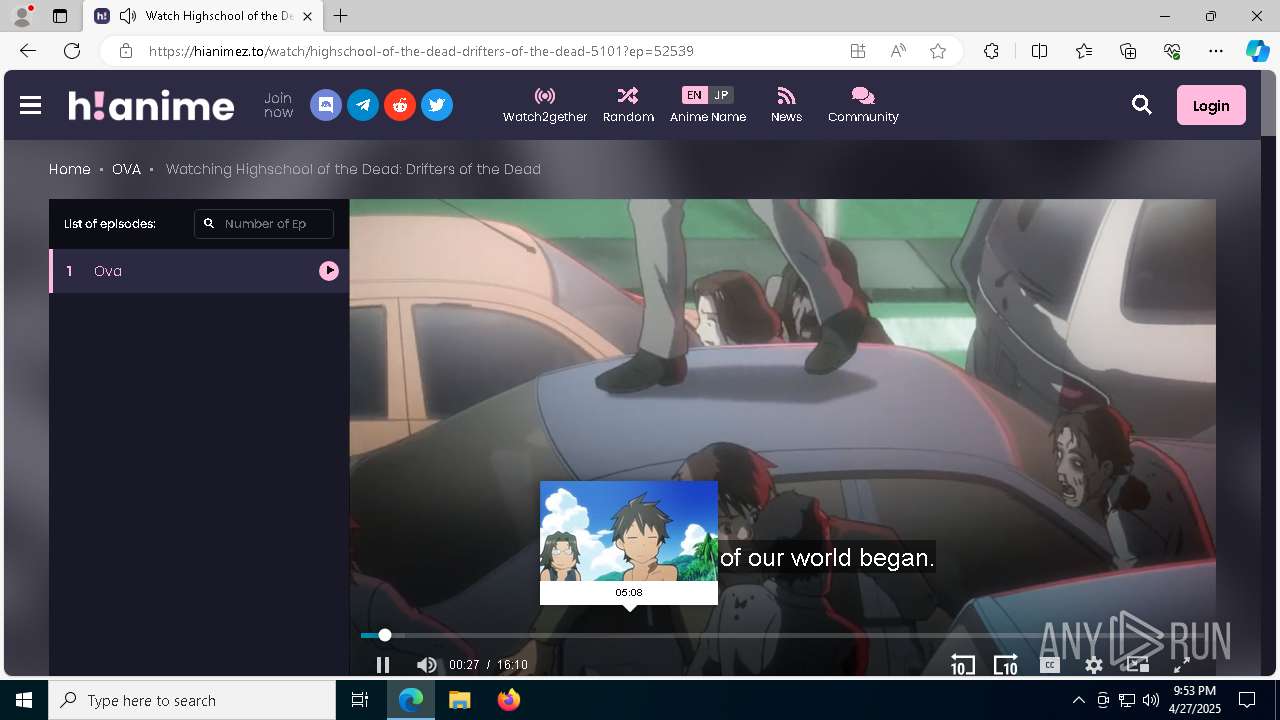Open Windows Start menu
Image resolution: width=1280 pixels, height=720 pixels.
[x=24, y=700]
